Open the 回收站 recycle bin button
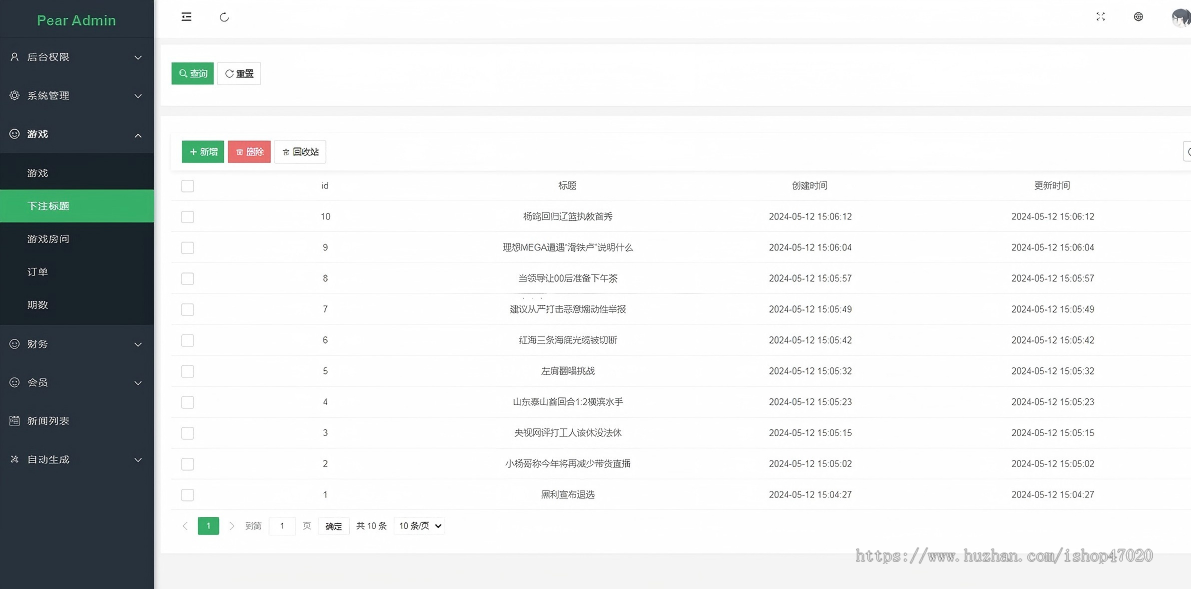The width and height of the screenshot is (1191, 589). [x=300, y=152]
